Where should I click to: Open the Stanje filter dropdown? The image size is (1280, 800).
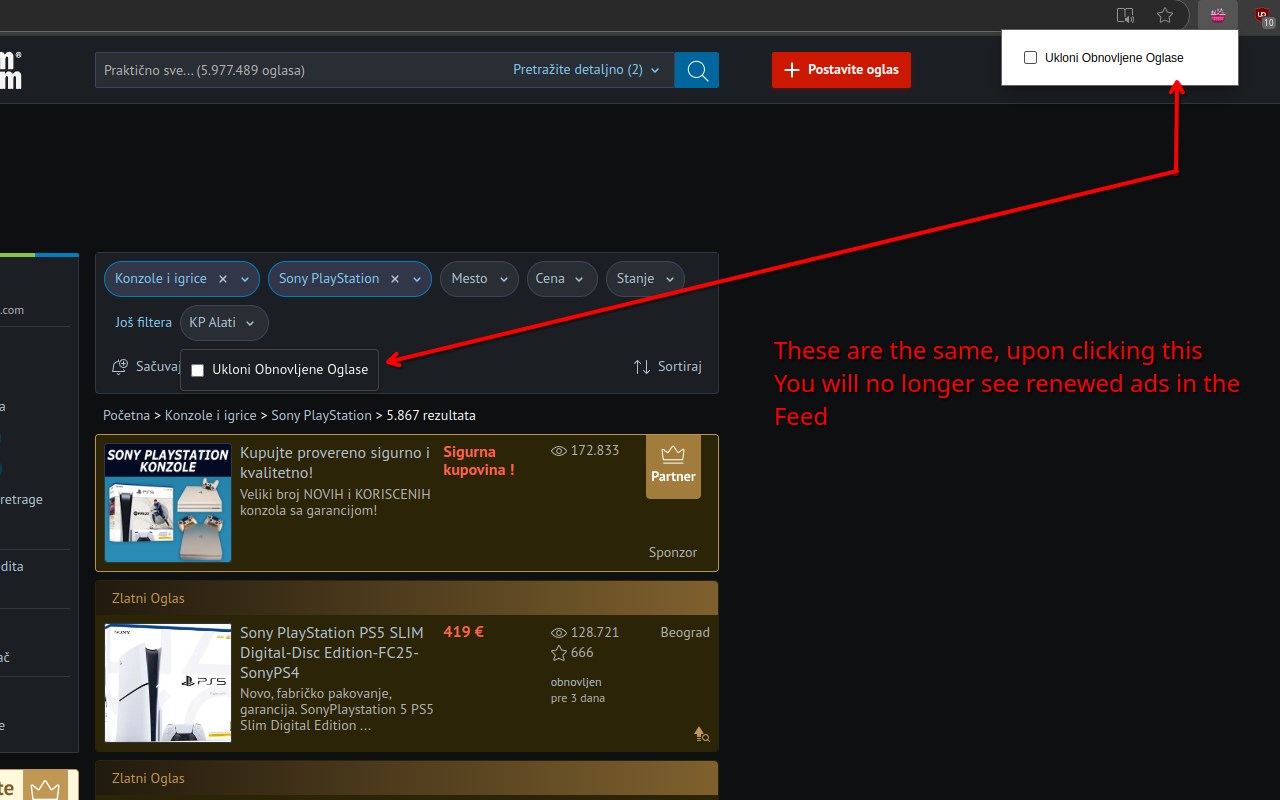click(645, 279)
